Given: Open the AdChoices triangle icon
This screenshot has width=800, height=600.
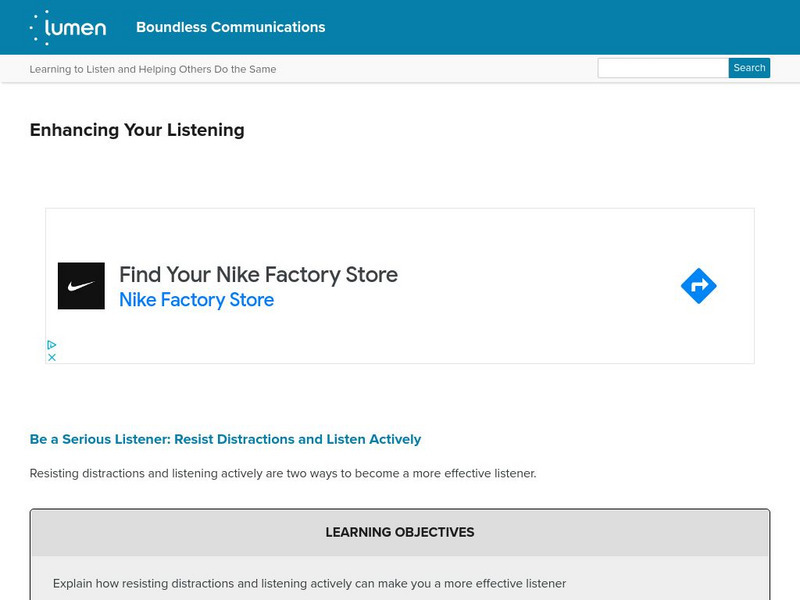Looking at the screenshot, I should tap(52, 345).
